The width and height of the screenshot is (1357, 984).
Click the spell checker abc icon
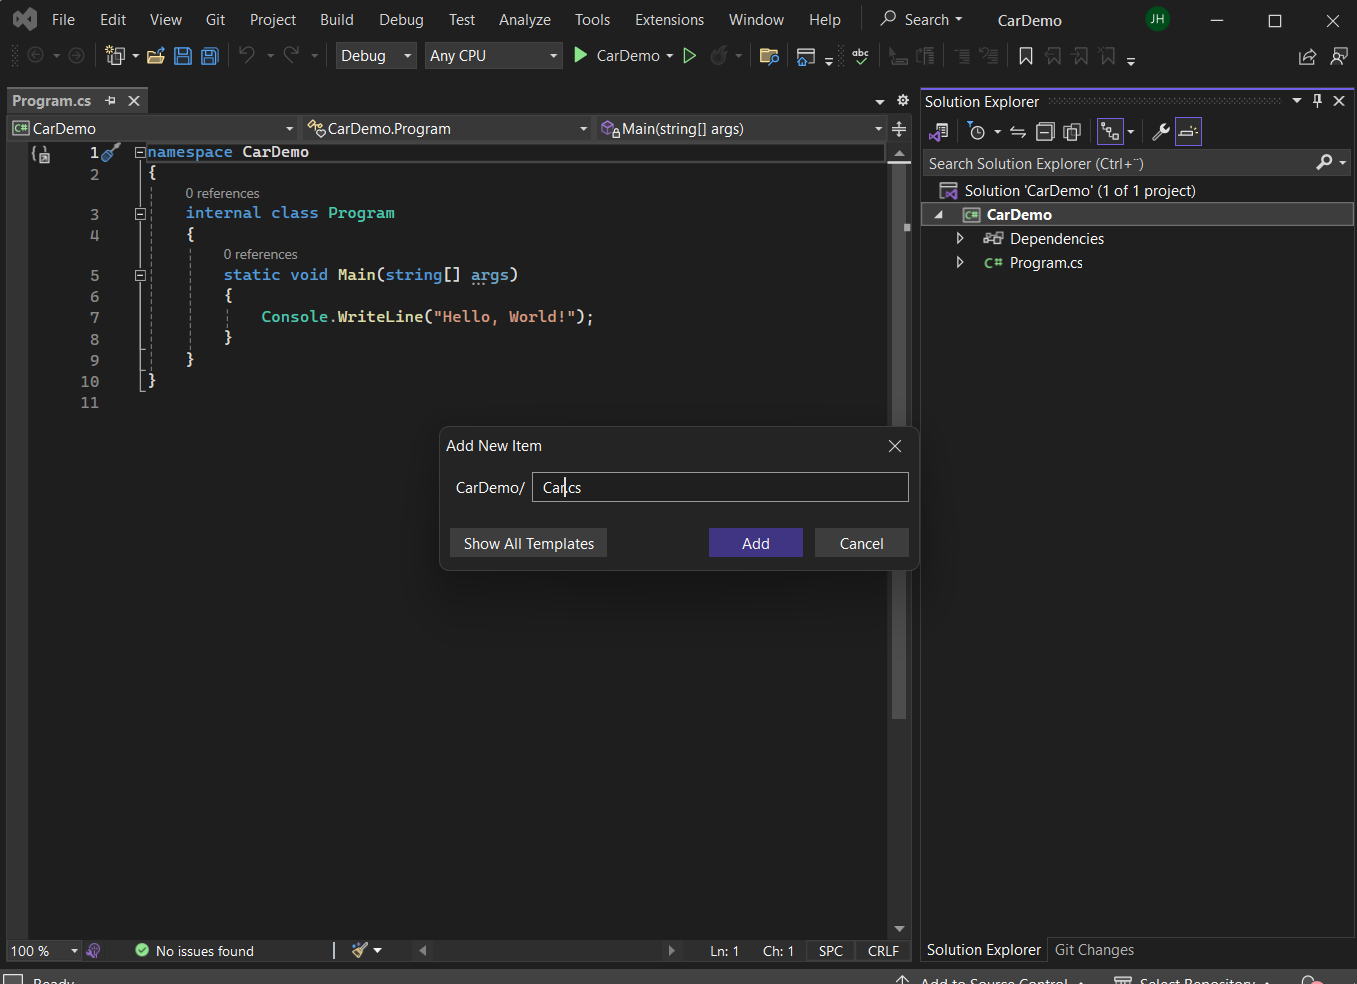[860, 56]
